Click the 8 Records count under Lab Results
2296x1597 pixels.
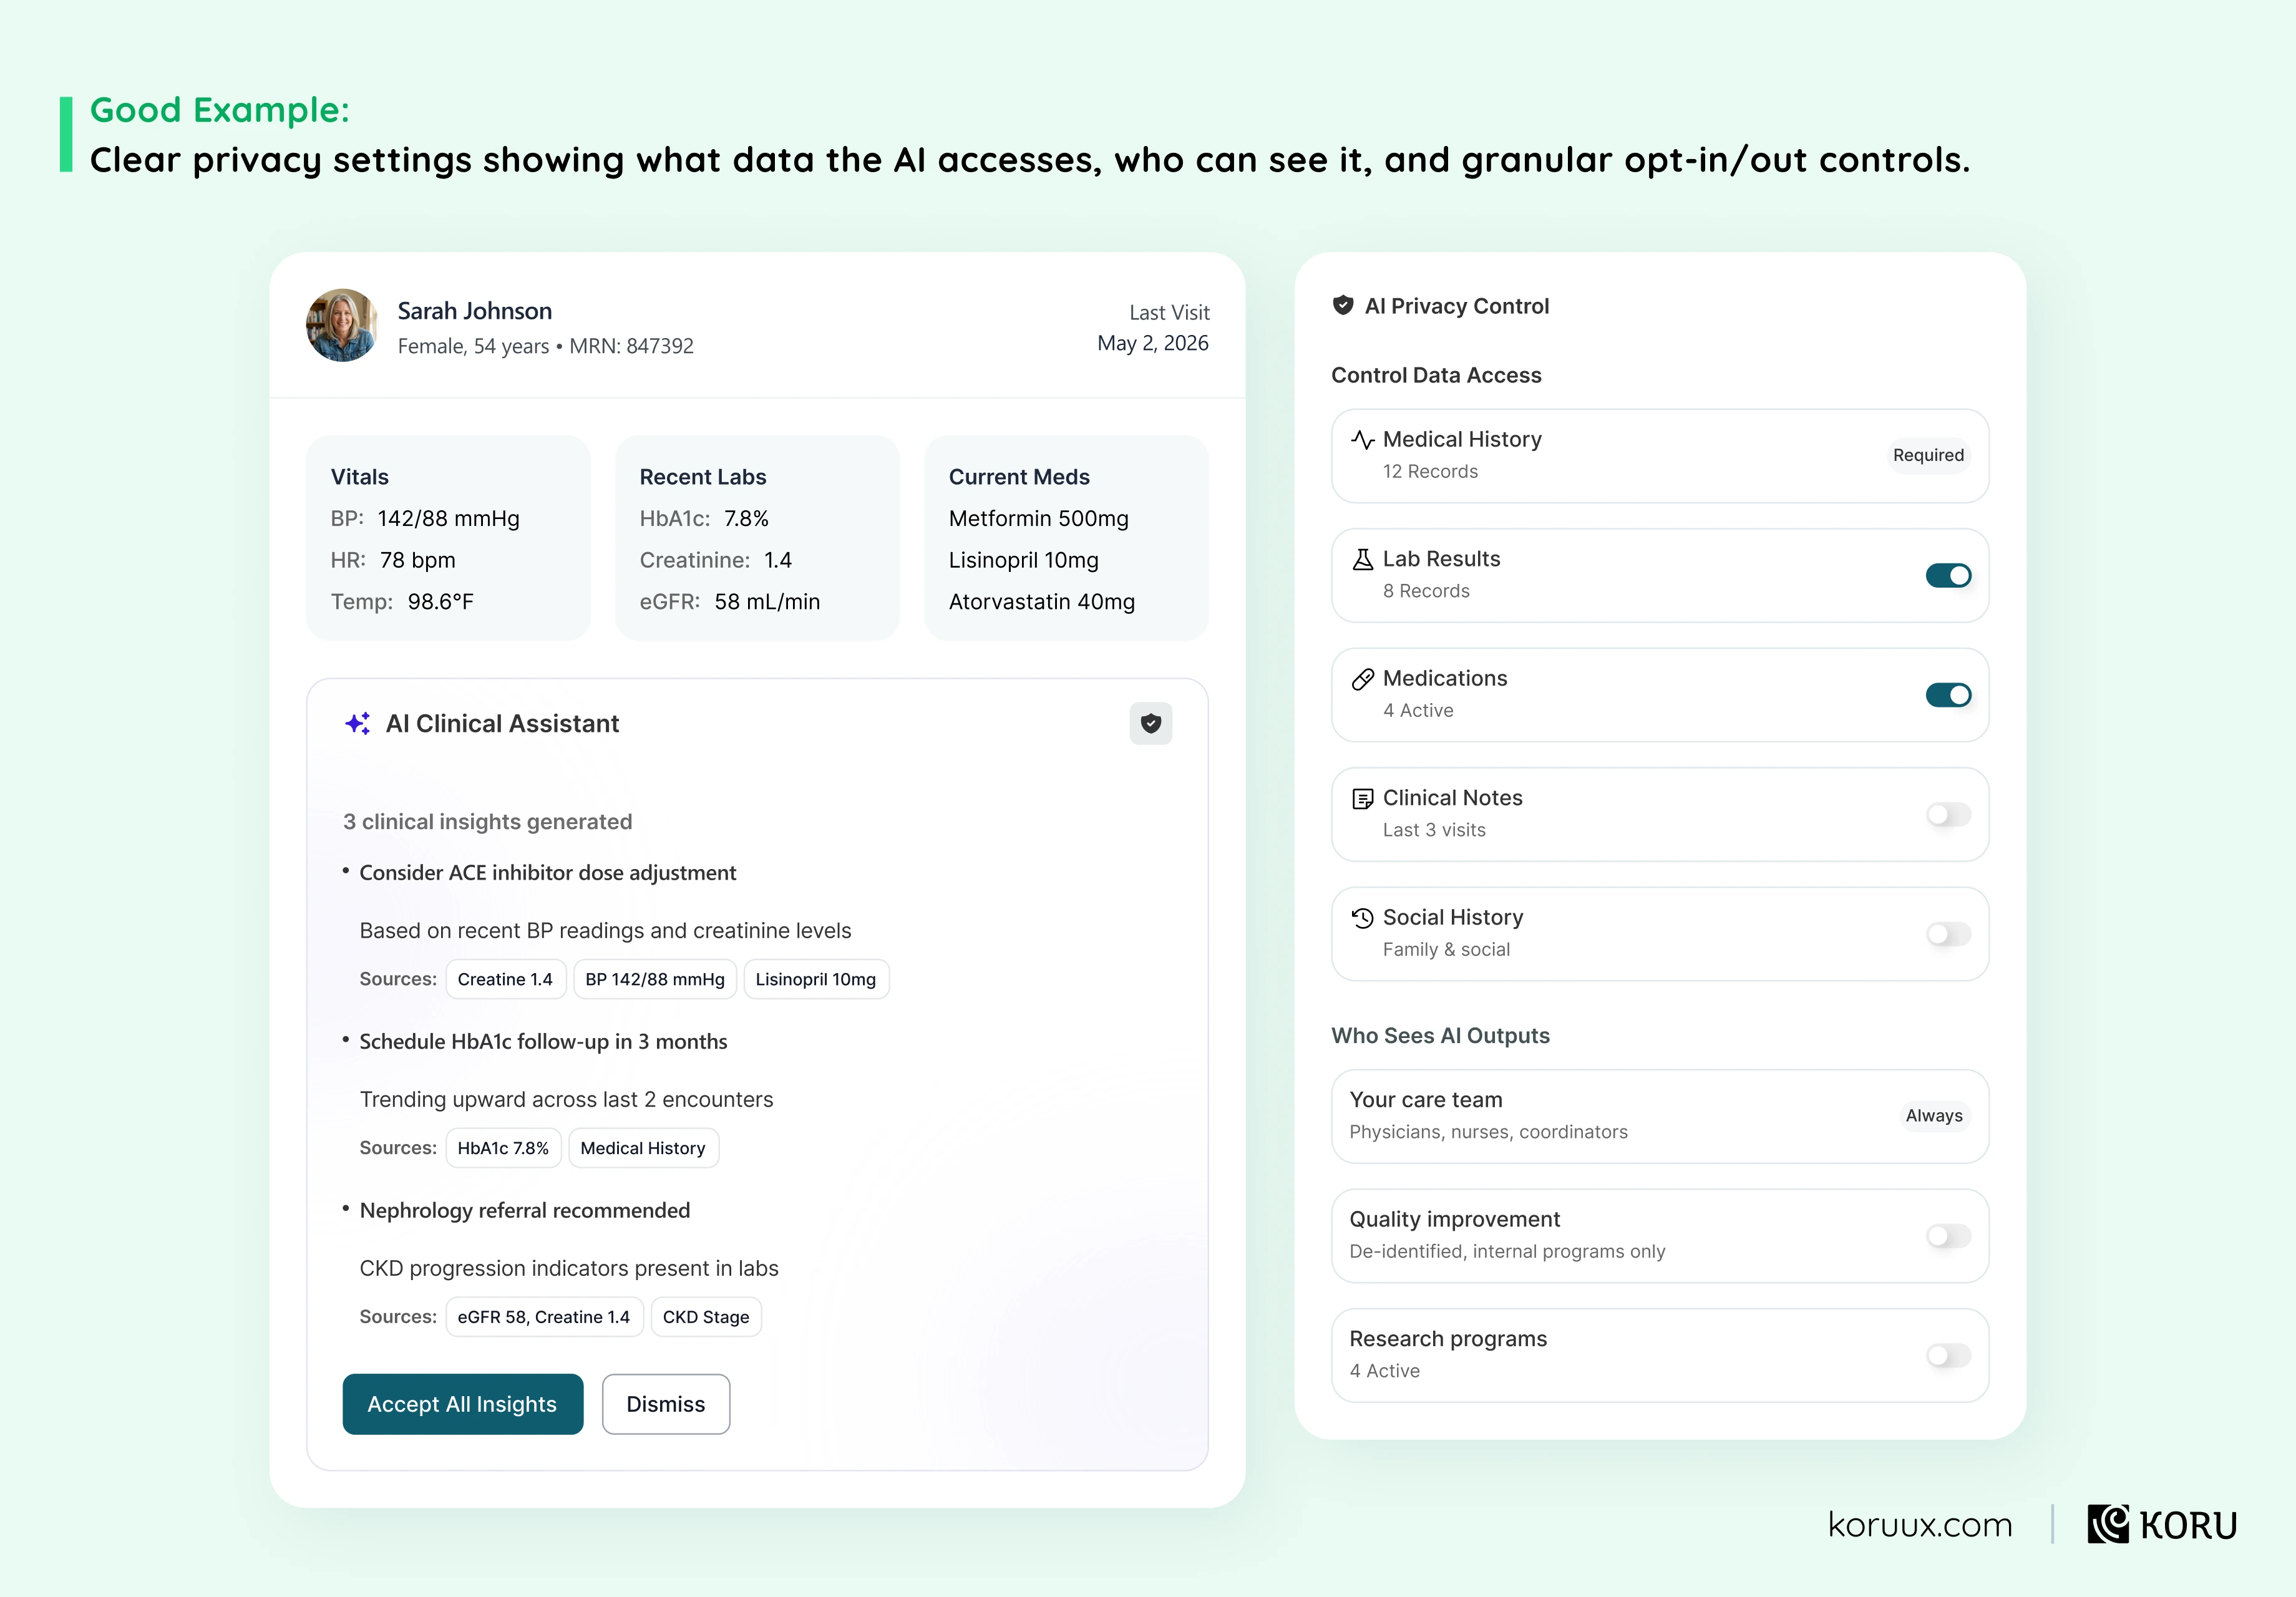[x=1426, y=591]
